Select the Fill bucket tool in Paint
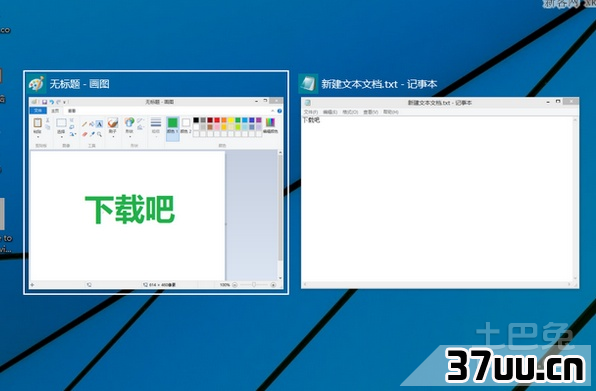 92,124
